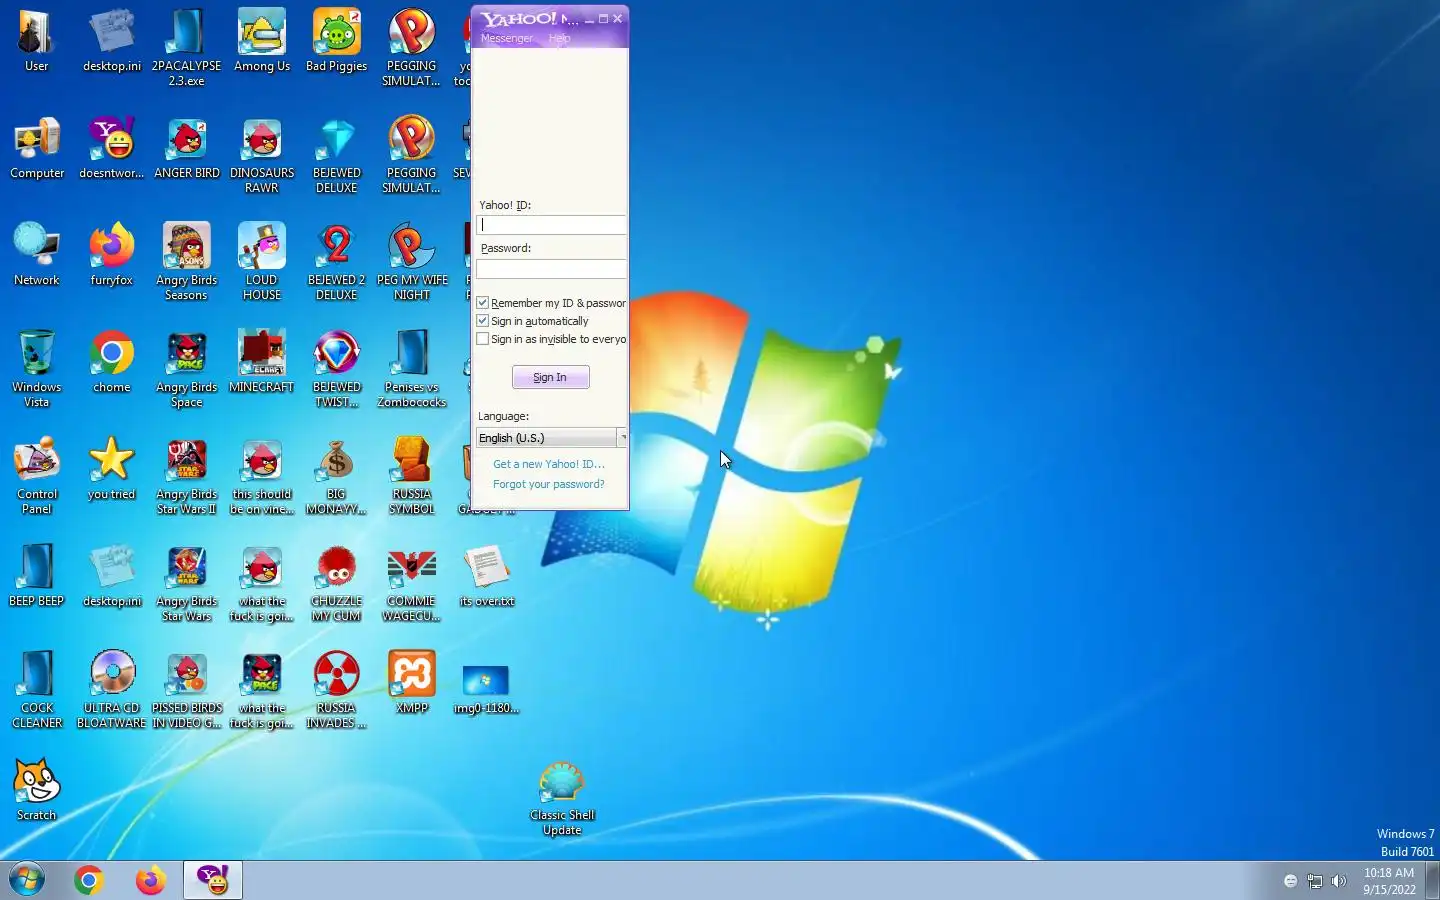Select the Angry Birds Space icon
This screenshot has width=1440, height=900.
pyautogui.click(x=187, y=369)
